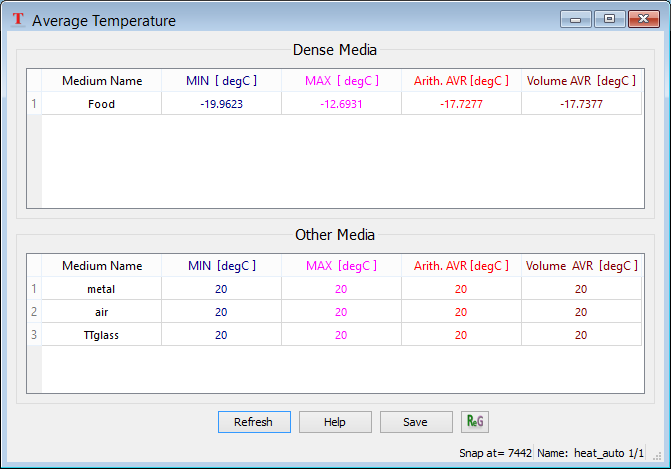Viewport: 671px width, 469px height.
Task: Click MAX column header in Dense Media table
Action: [341, 81]
